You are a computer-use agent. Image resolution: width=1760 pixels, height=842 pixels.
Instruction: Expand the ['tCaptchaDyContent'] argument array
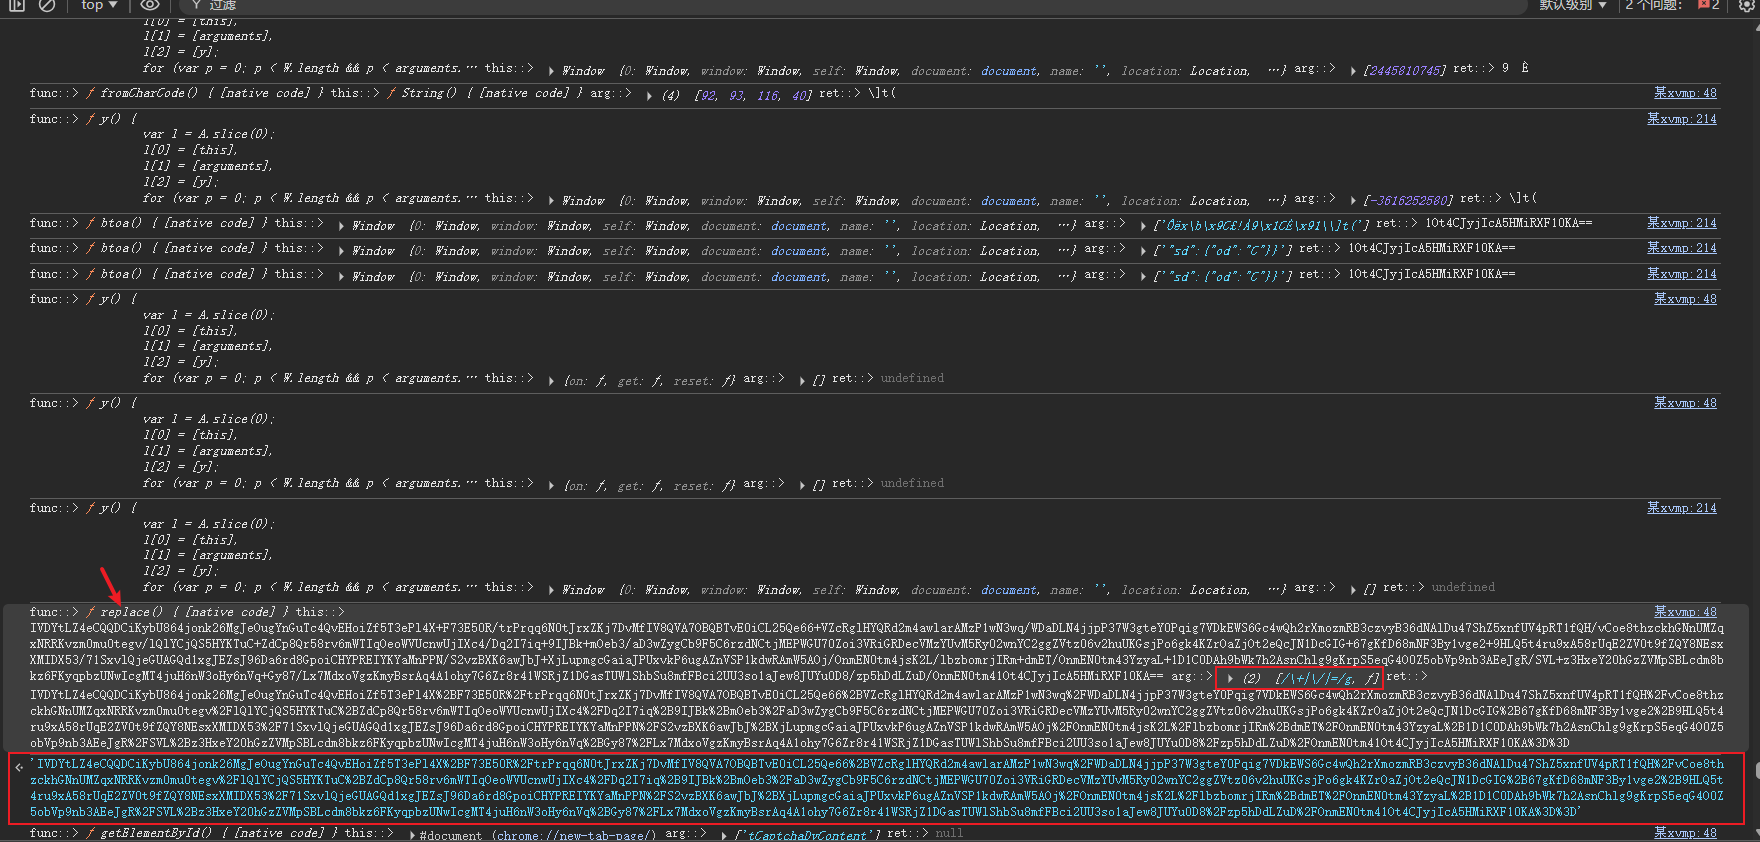723,835
